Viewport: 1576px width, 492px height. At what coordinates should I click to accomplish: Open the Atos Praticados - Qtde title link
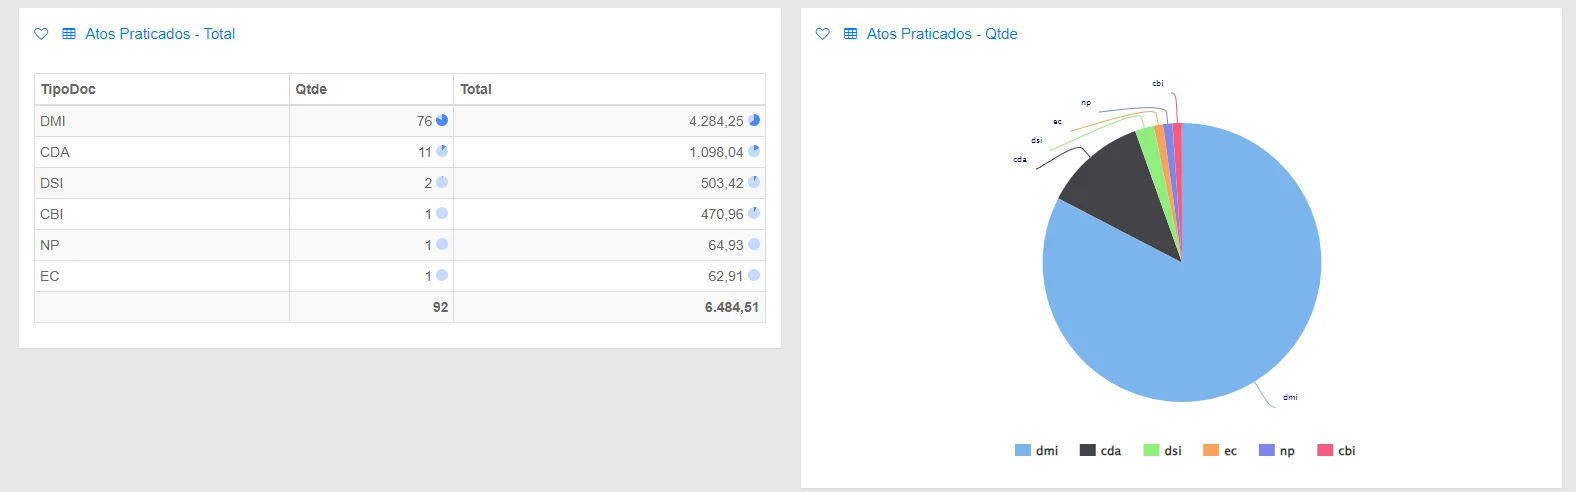pos(942,34)
